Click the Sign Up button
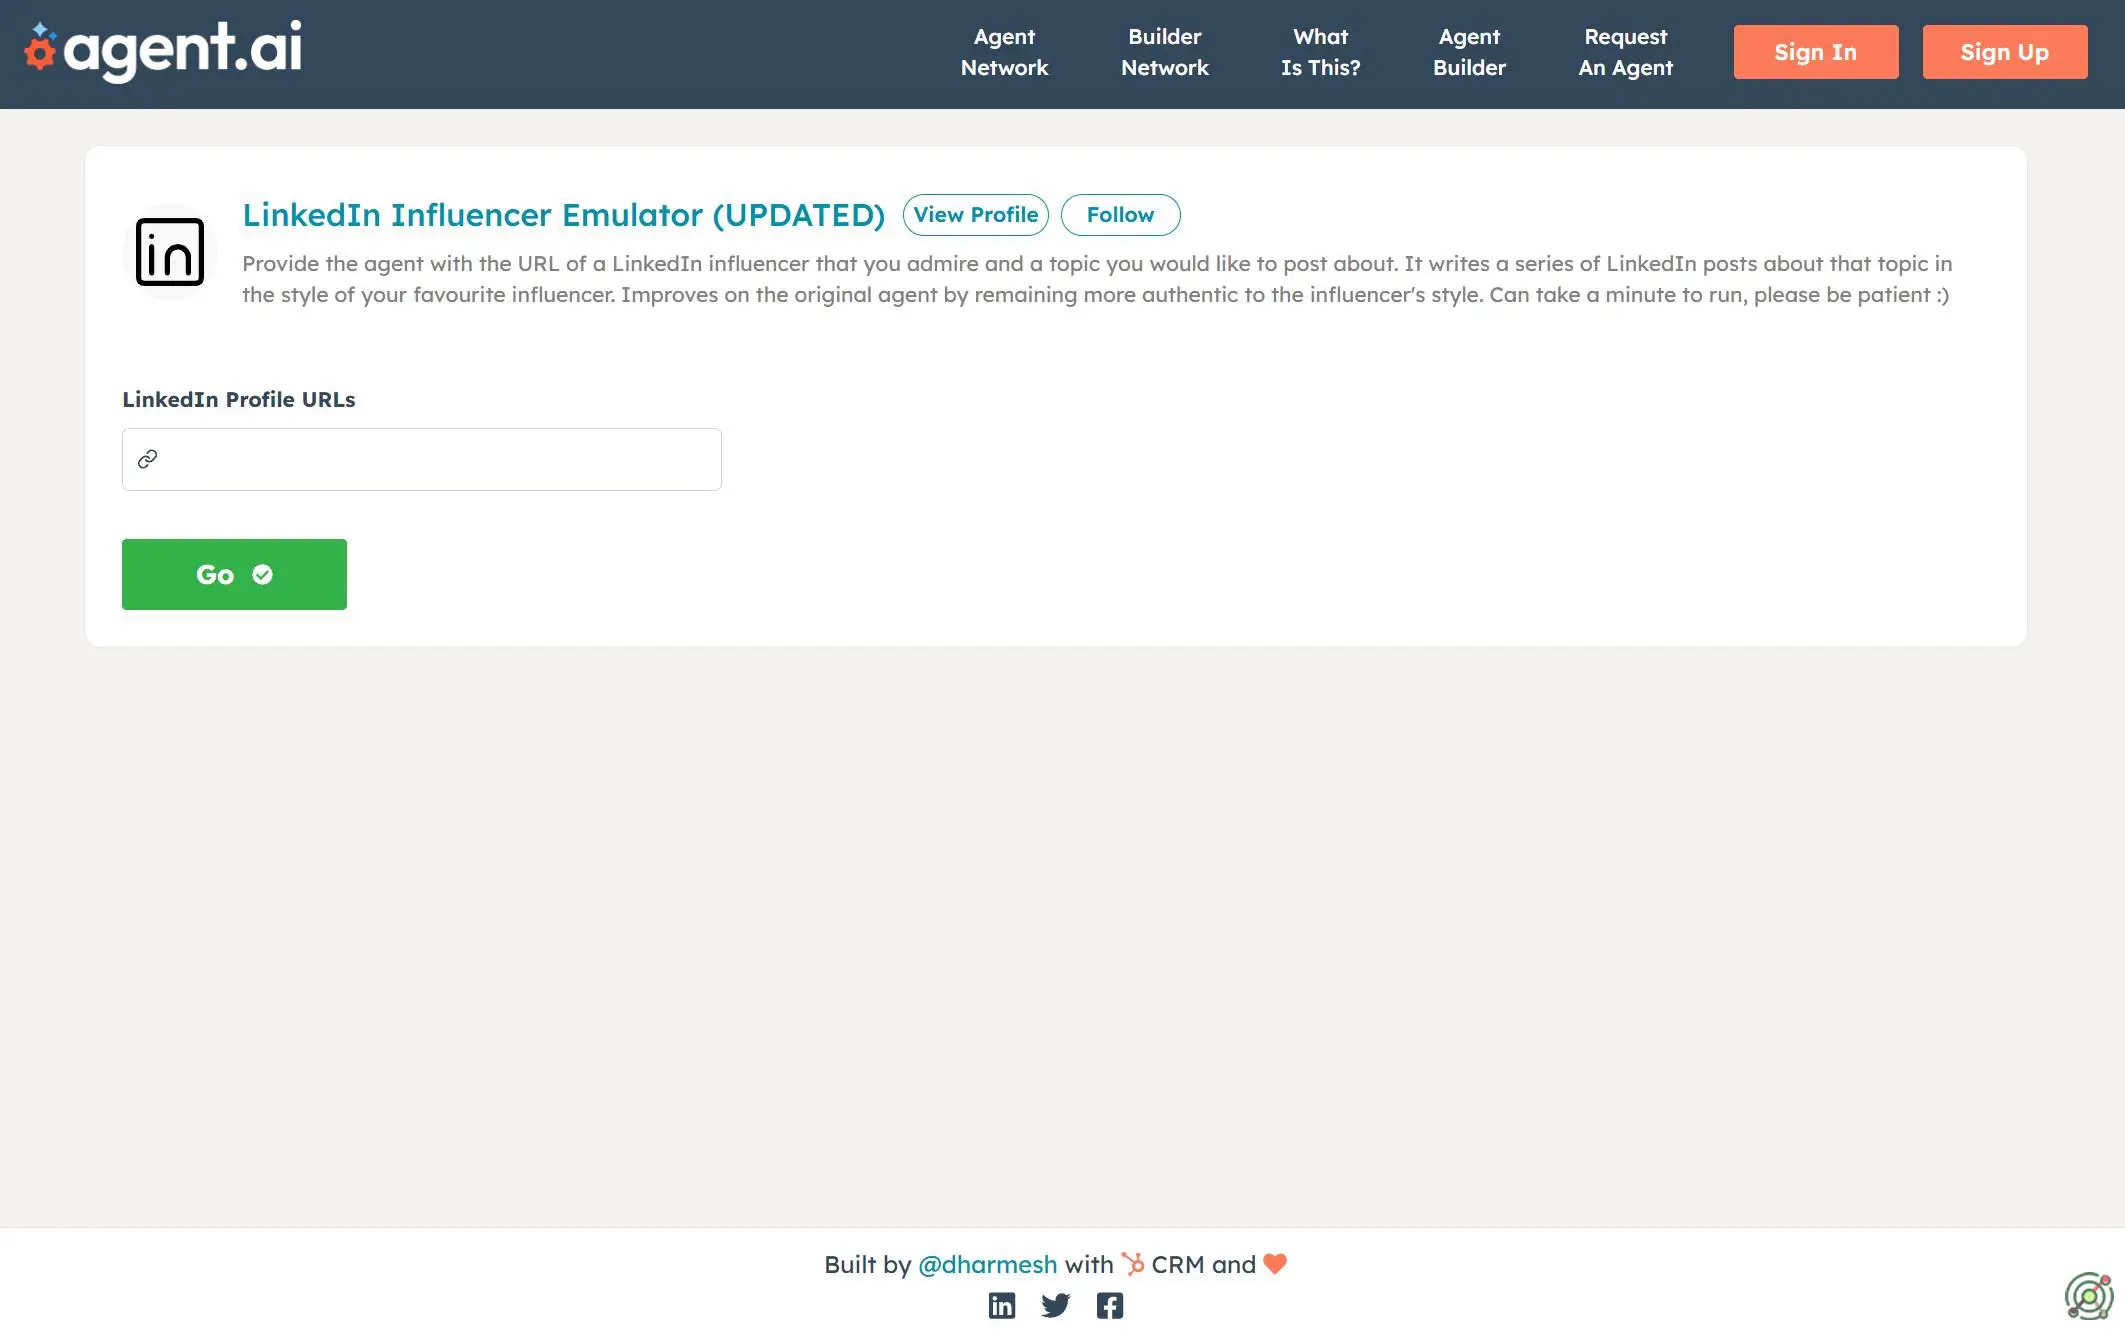Viewport: 2125px width, 1330px height. [2004, 52]
